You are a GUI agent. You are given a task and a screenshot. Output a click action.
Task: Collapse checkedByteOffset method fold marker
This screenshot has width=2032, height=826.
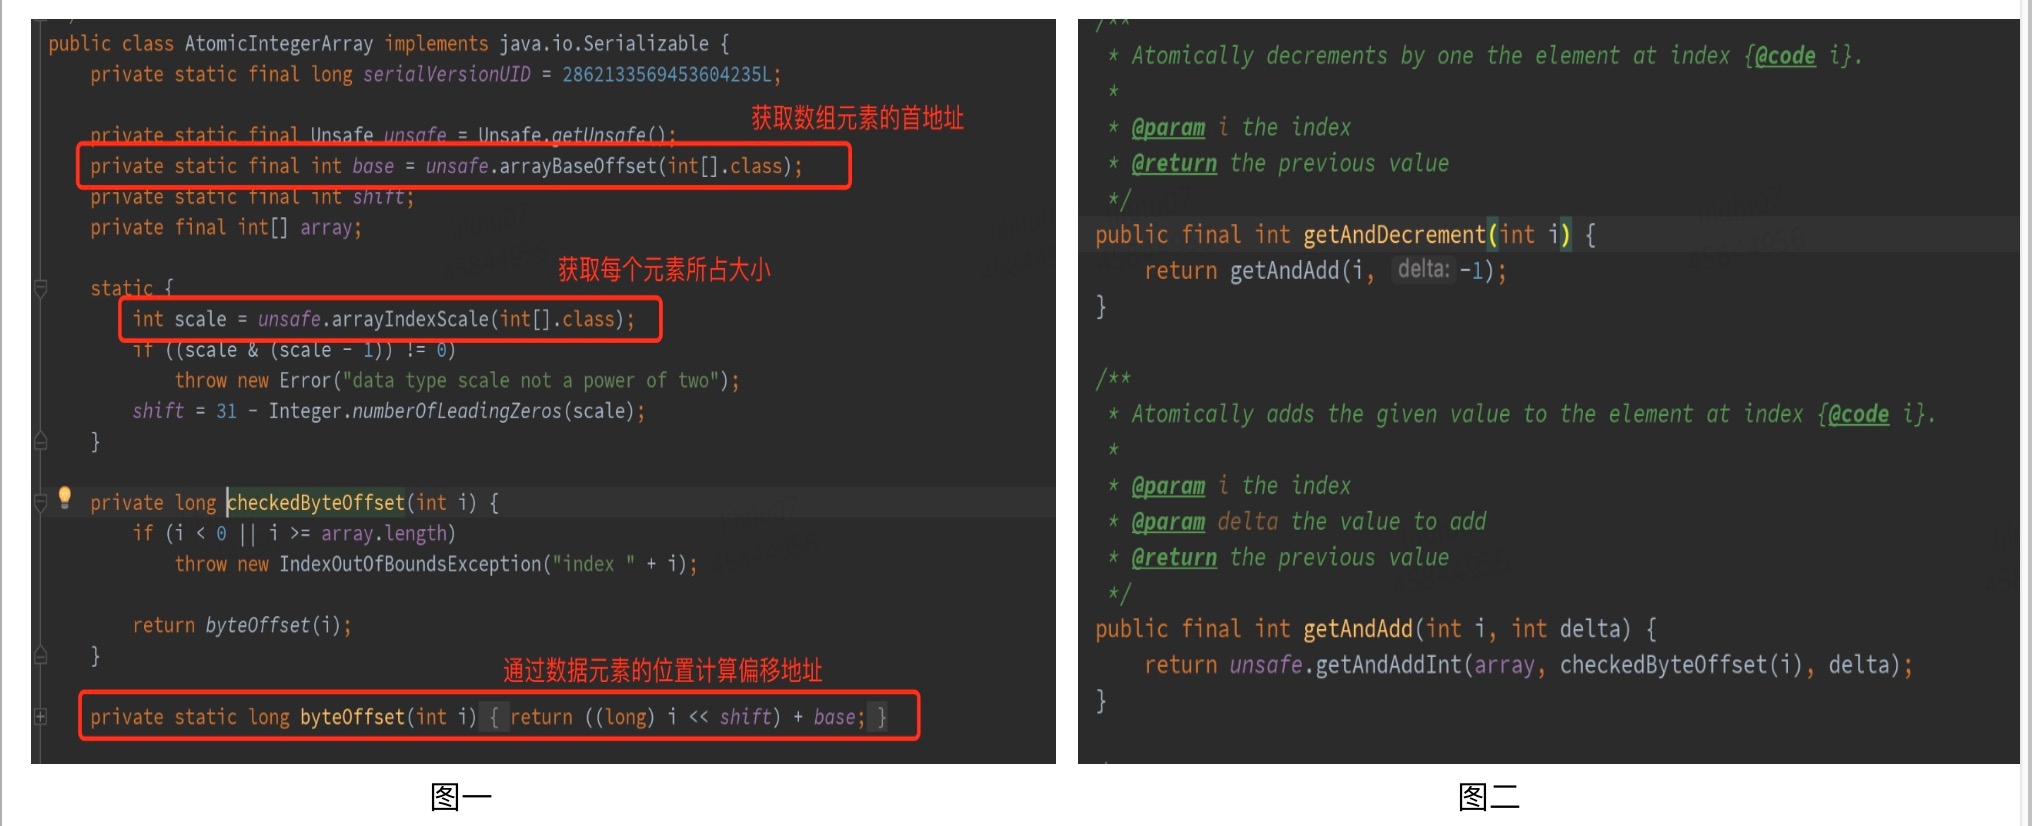(x=41, y=503)
